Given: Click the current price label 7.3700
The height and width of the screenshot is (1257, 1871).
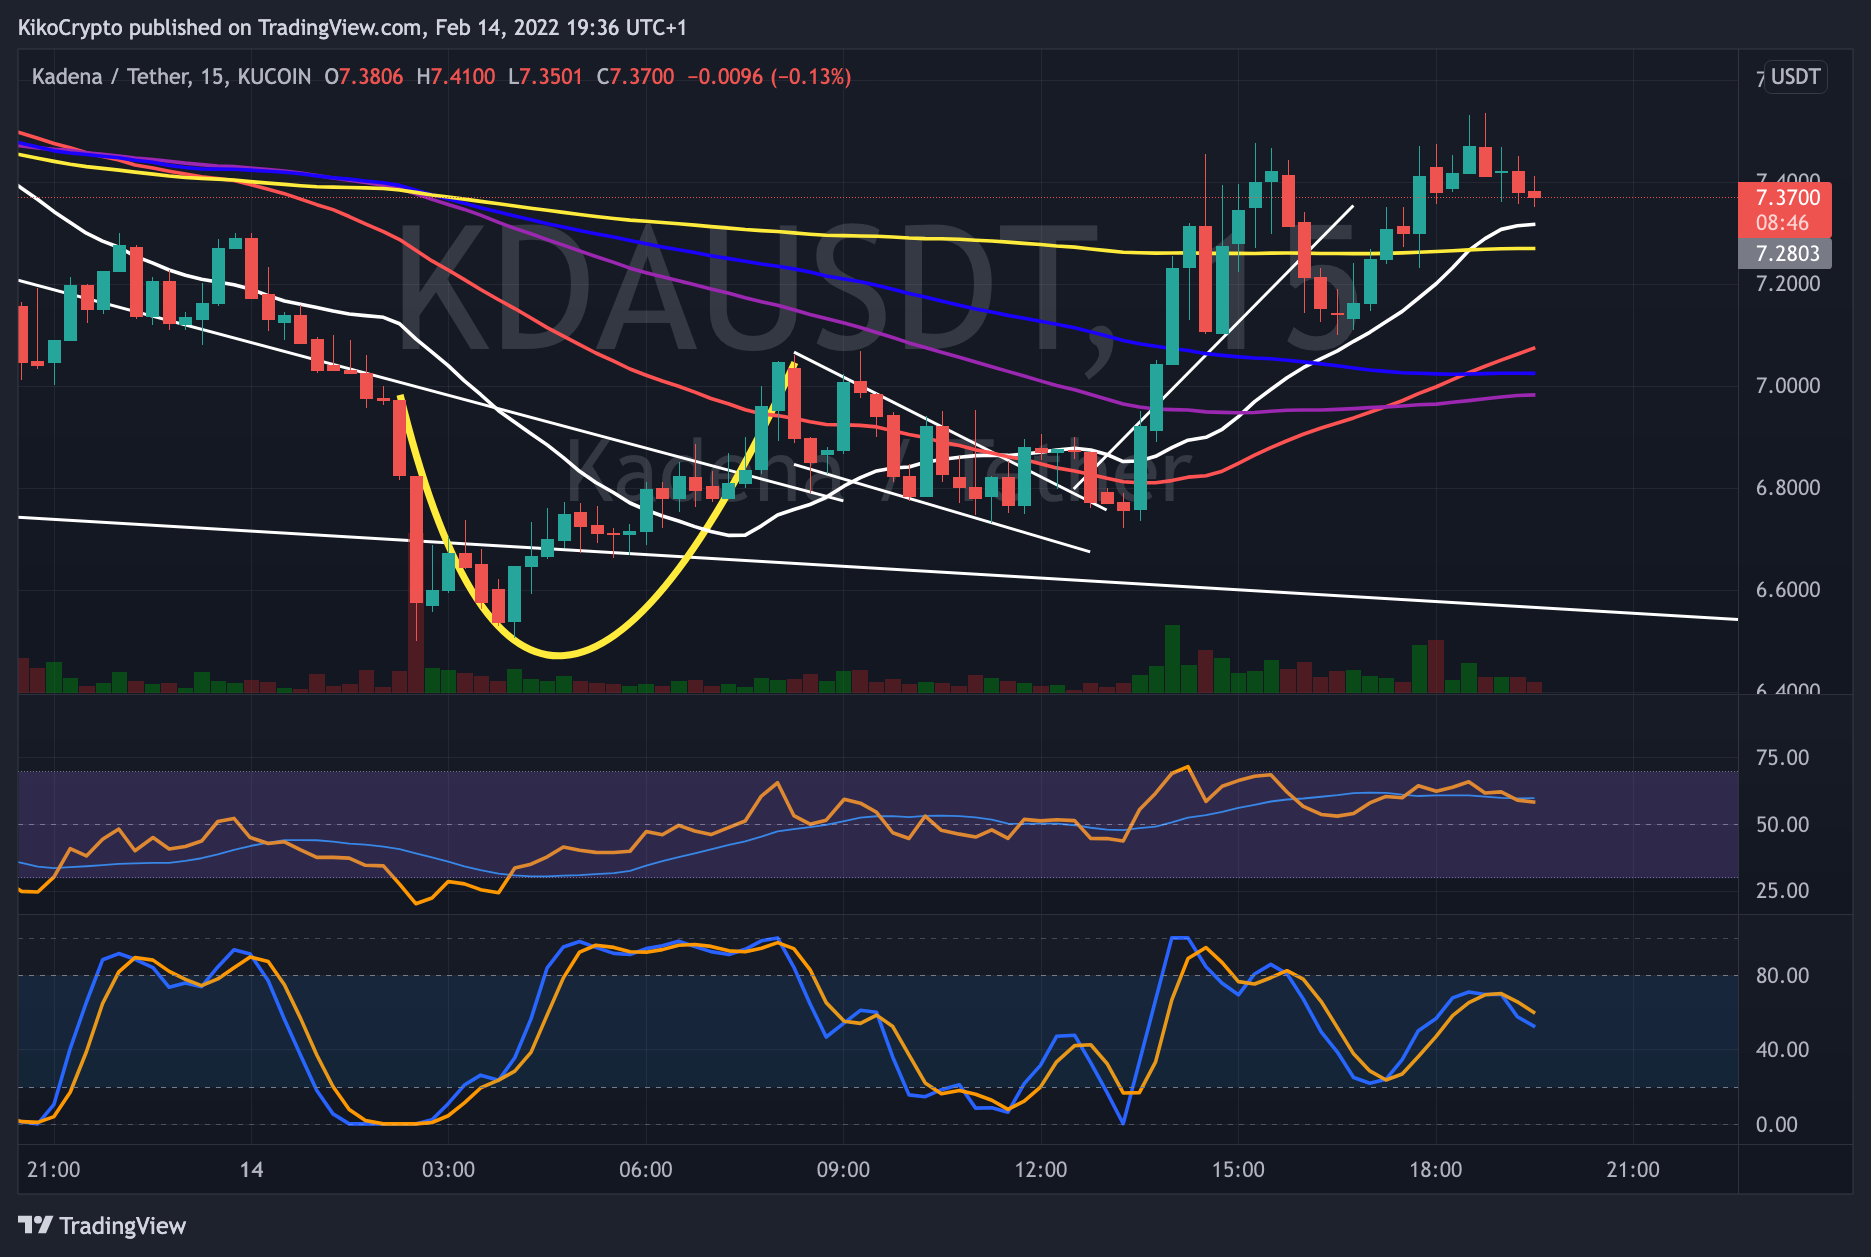Looking at the screenshot, I should tap(1788, 198).
